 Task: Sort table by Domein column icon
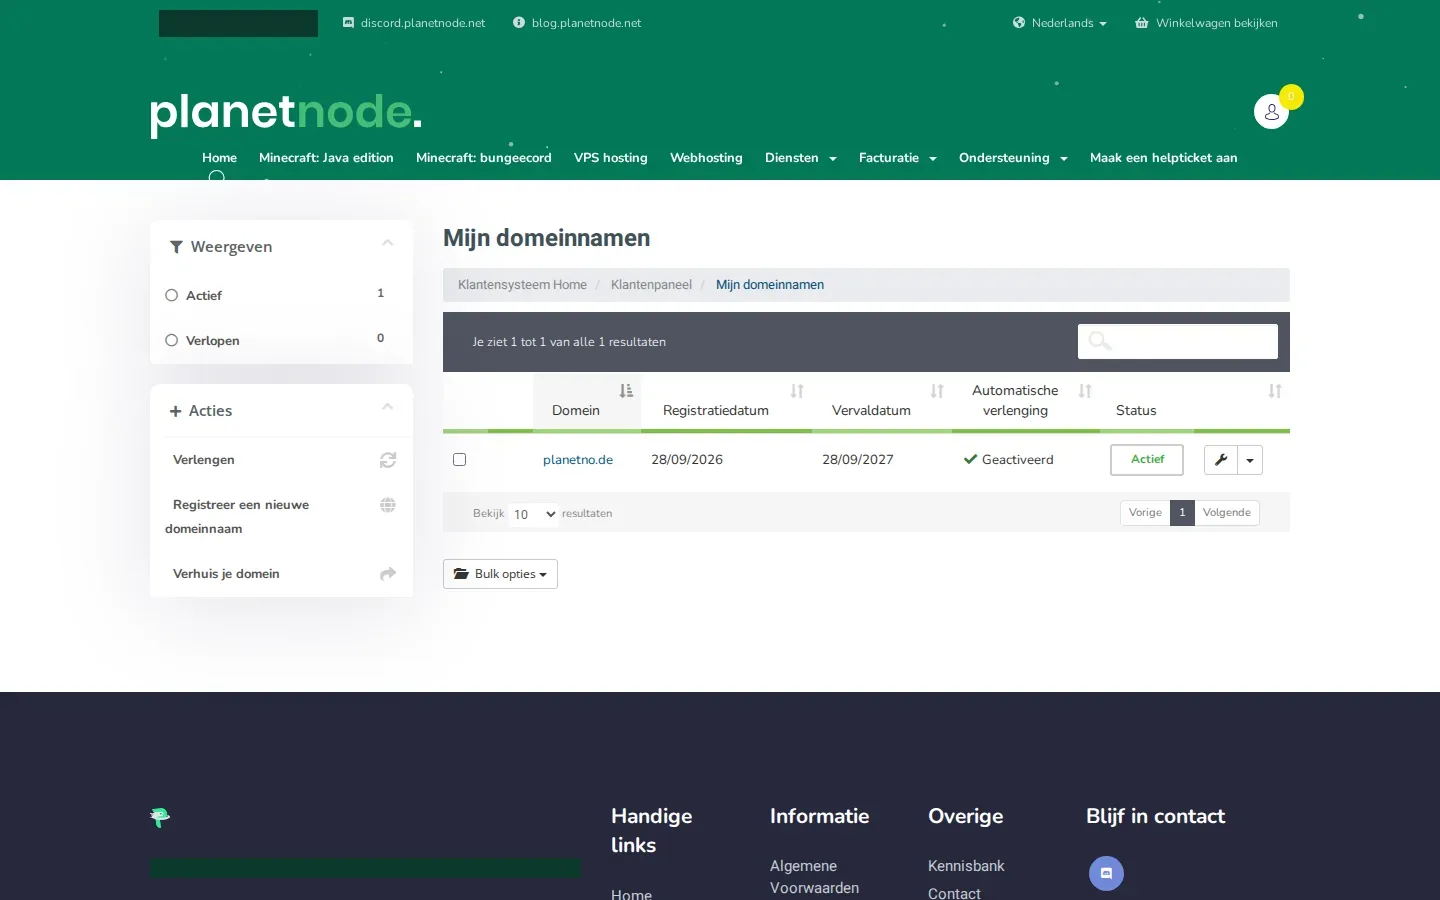tap(626, 391)
